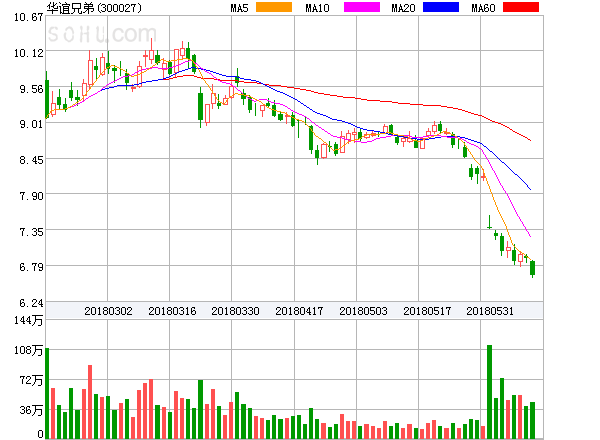
Task: Click the 7.90 price axis label
Action: click(x=31, y=196)
